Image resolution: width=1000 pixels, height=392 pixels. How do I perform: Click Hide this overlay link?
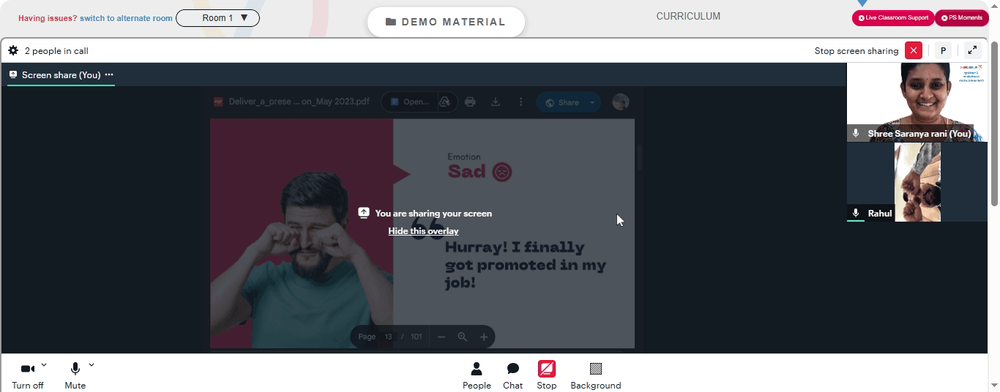[423, 231]
